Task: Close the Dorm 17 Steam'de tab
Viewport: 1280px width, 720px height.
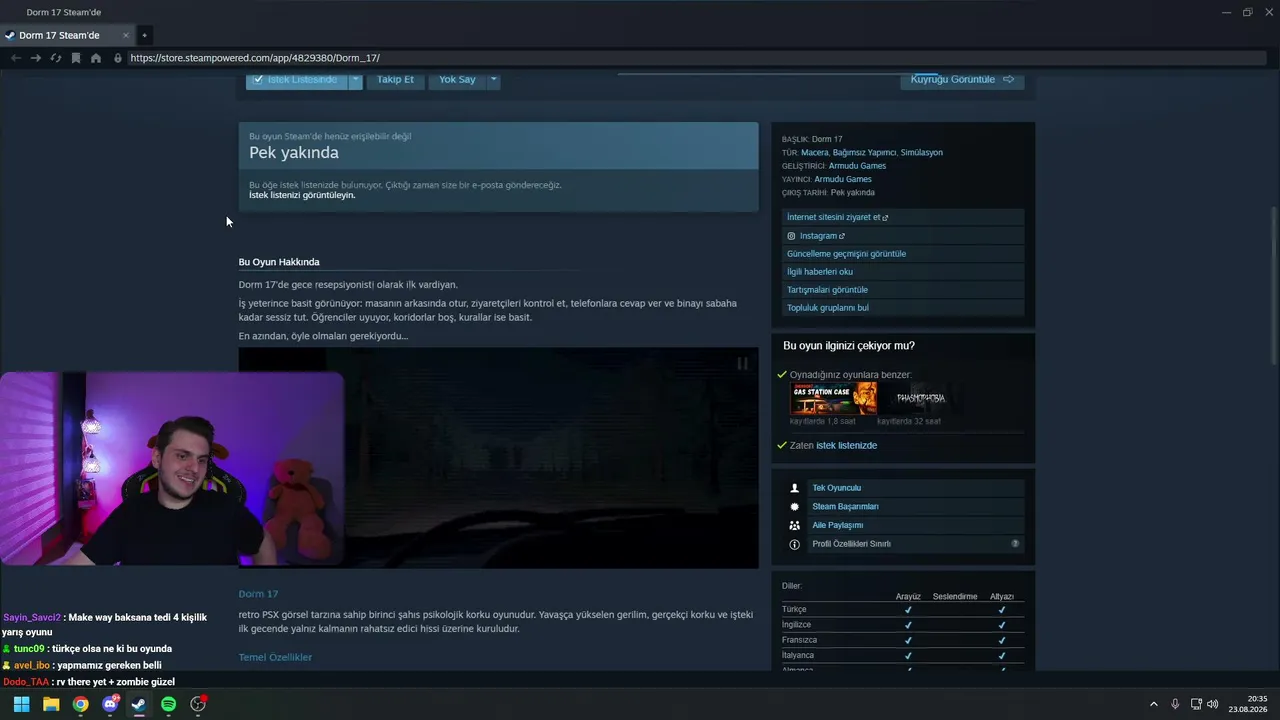Action: [x=126, y=35]
